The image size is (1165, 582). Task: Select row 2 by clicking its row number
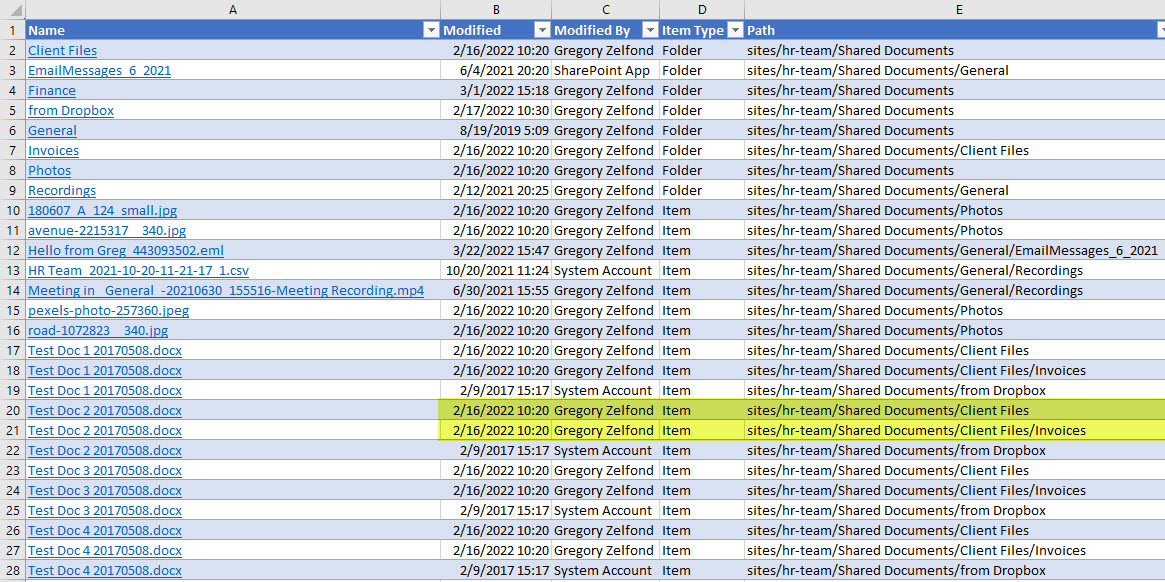point(10,50)
